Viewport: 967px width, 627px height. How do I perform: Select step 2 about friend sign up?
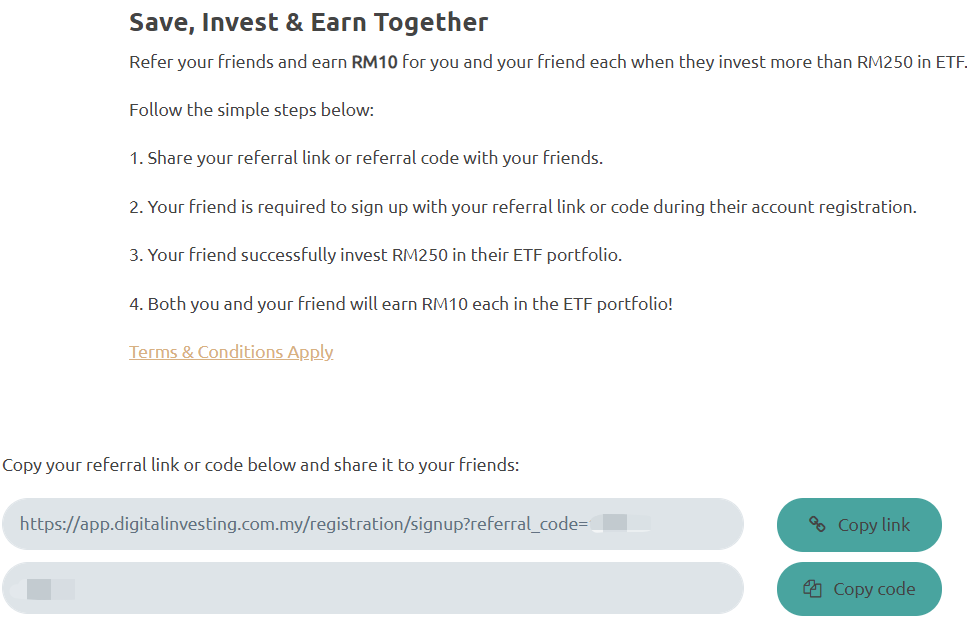523,207
